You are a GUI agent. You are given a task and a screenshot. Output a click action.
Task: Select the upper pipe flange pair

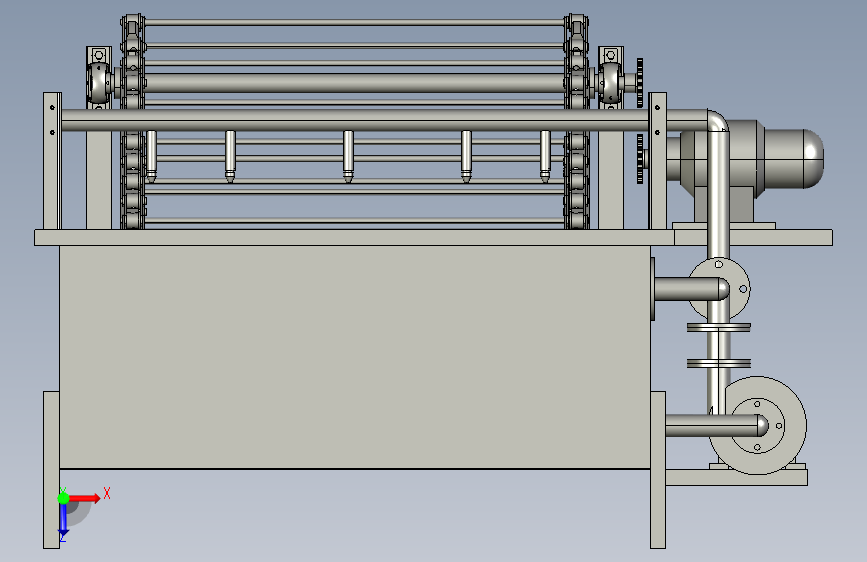719,327
